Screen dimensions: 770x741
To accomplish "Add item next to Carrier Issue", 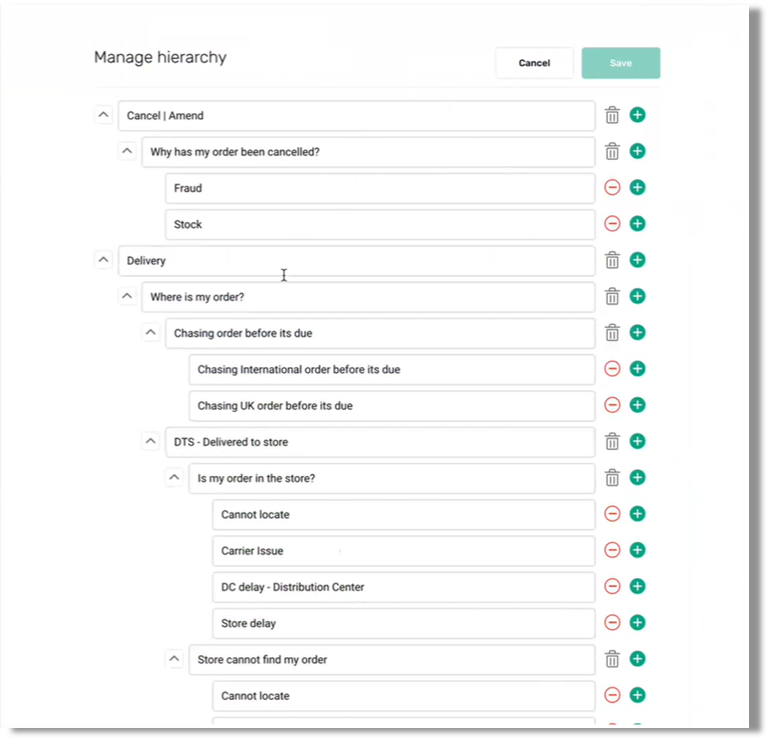I will 637,550.
